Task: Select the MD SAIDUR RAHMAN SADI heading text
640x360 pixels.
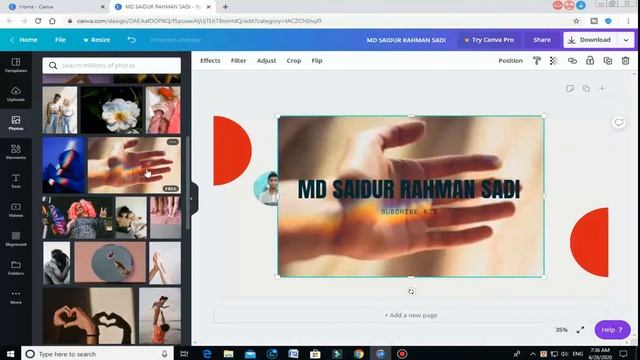Action: pyautogui.click(x=409, y=189)
